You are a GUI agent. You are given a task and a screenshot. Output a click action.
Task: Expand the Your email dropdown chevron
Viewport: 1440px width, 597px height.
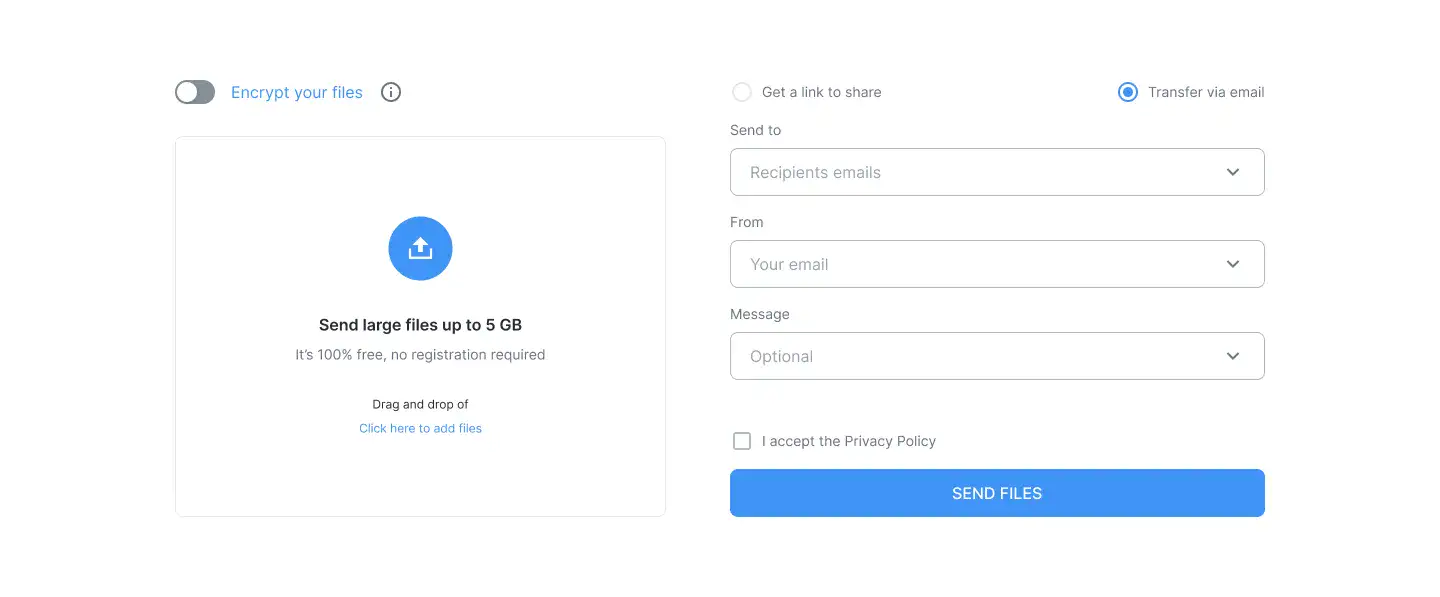(1233, 264)
